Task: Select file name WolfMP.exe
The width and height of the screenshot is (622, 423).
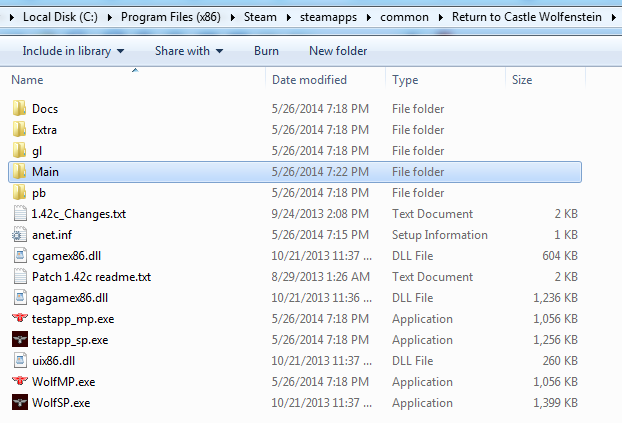Action: 63,382
